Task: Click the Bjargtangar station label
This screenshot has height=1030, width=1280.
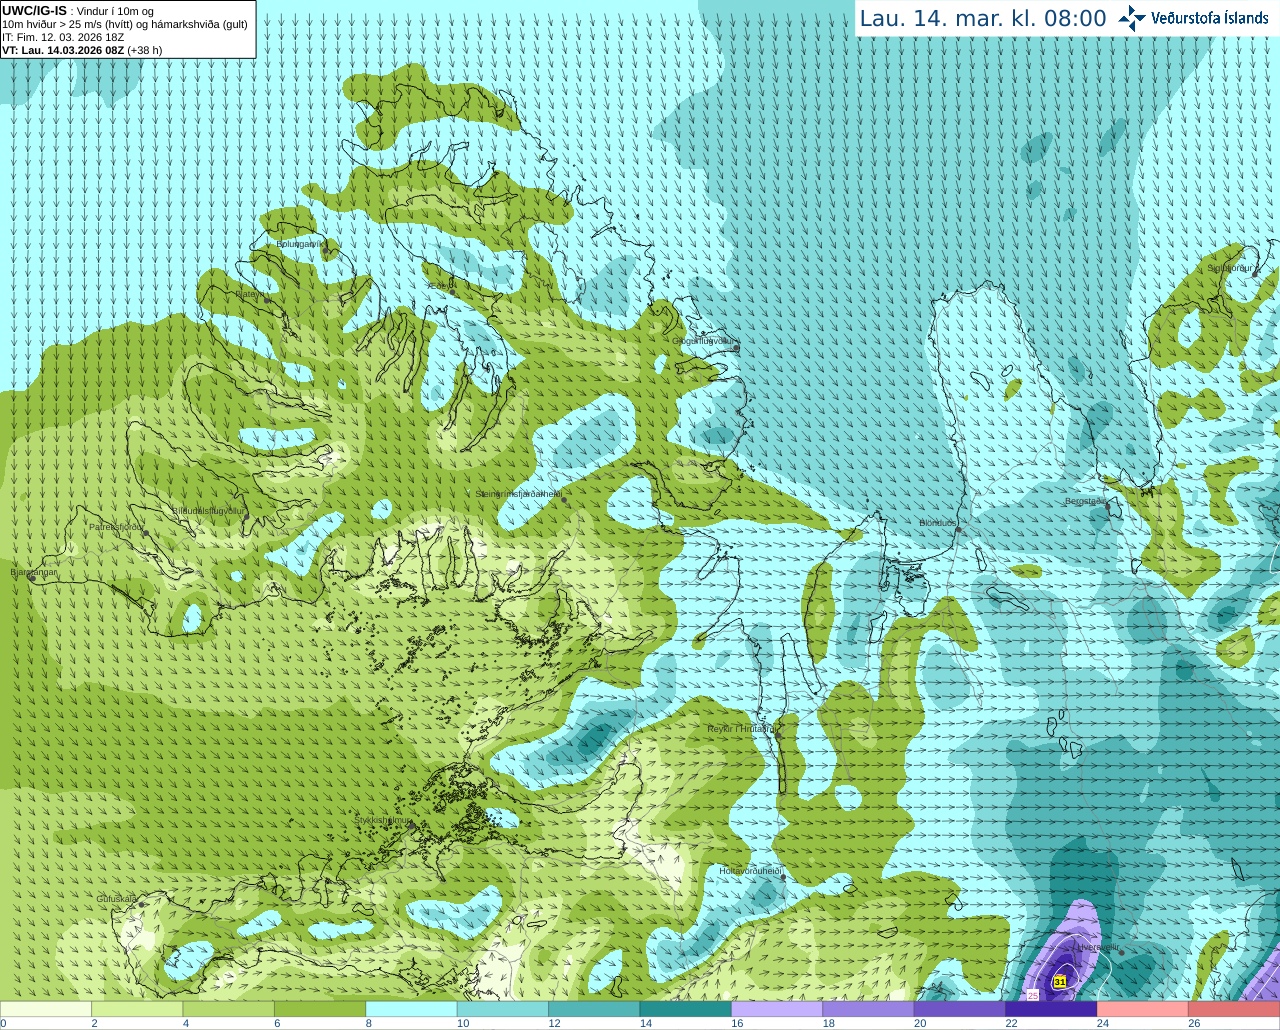Action: (x=34, y=572)
